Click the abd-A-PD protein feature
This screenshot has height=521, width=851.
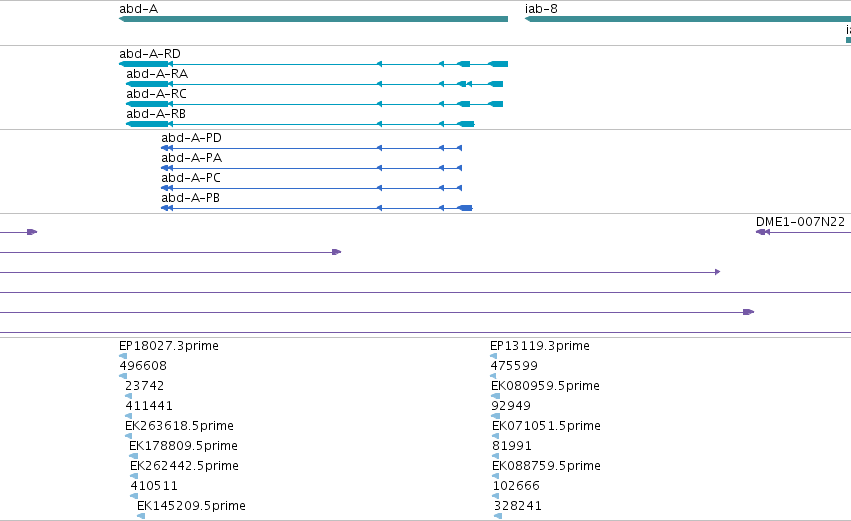pos(312,148)
